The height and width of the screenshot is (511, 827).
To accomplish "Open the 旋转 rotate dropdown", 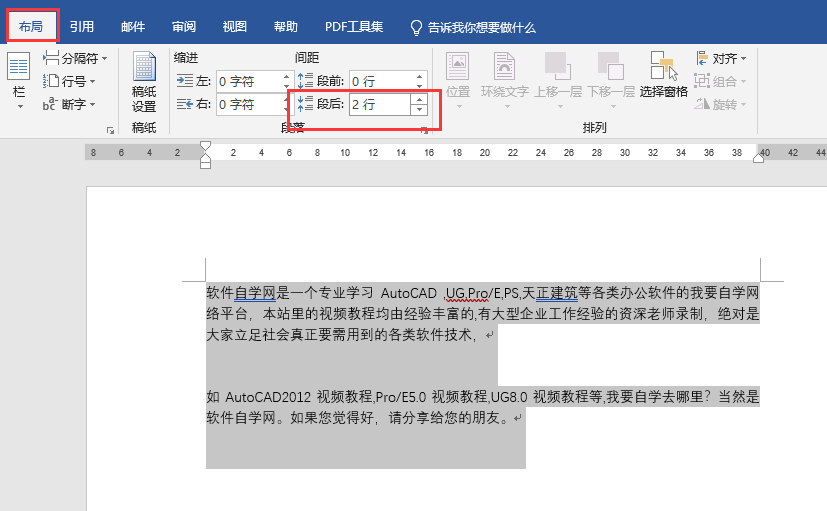I will 720,104.
